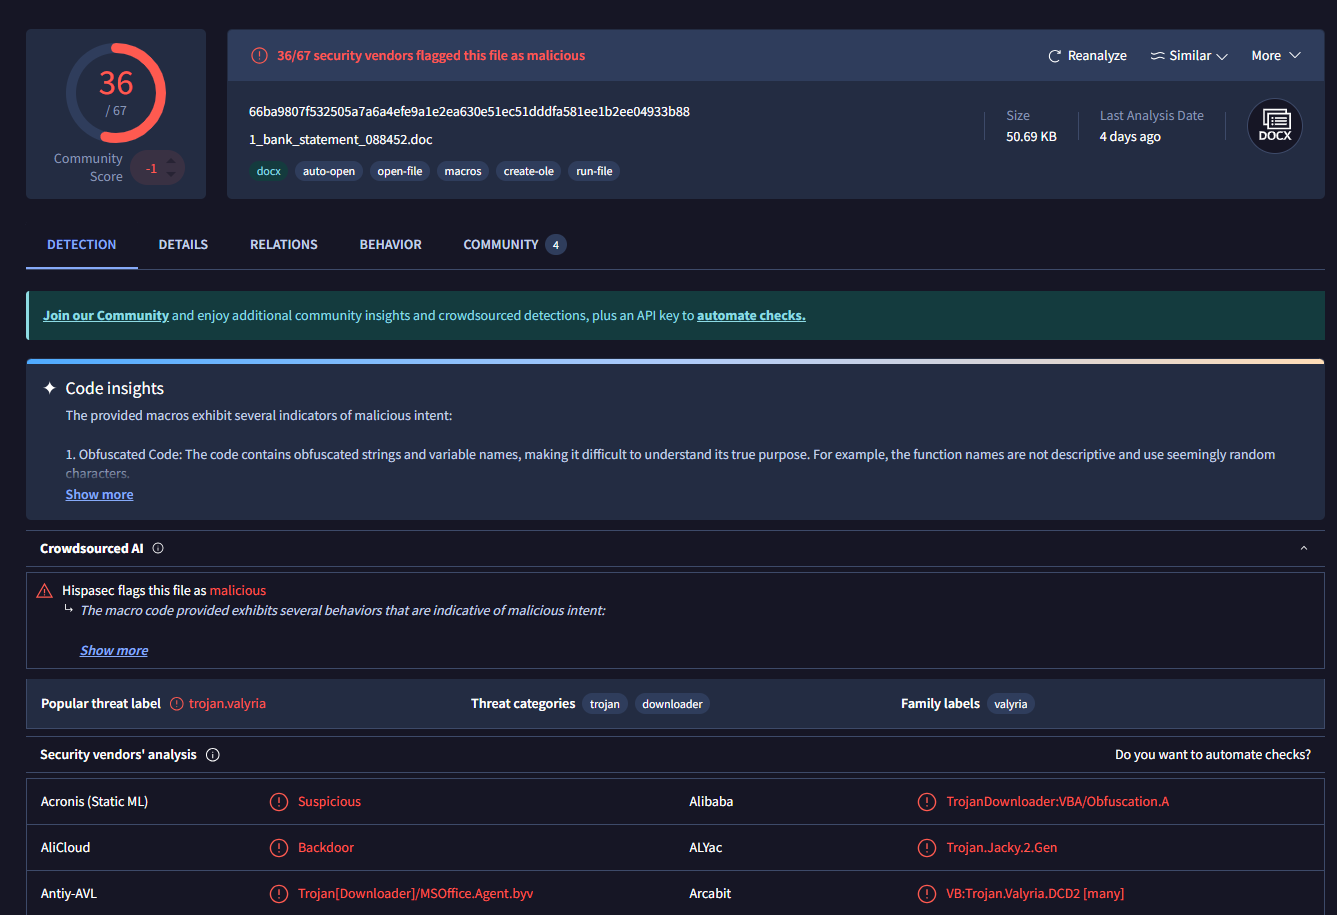
Task: Click the Code insights sparkle icon
Action: (49, 388)
